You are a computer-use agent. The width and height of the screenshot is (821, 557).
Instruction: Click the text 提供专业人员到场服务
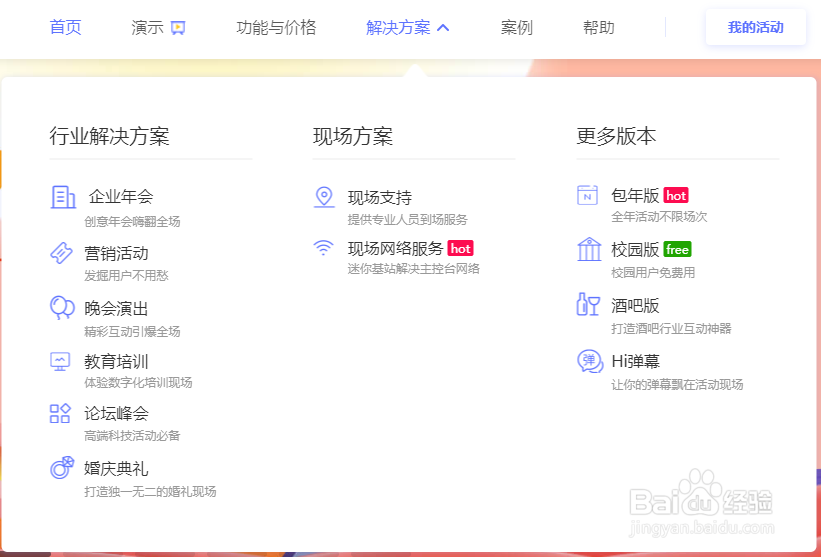pyautogui.click(x=407, y=219)
